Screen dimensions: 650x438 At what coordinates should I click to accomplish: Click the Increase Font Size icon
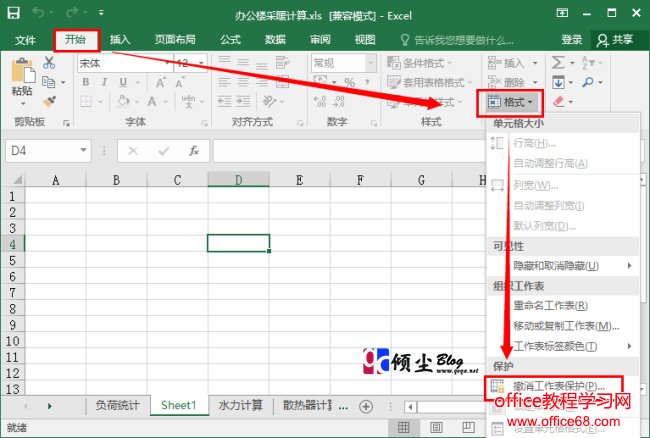(x=161, y=82)
